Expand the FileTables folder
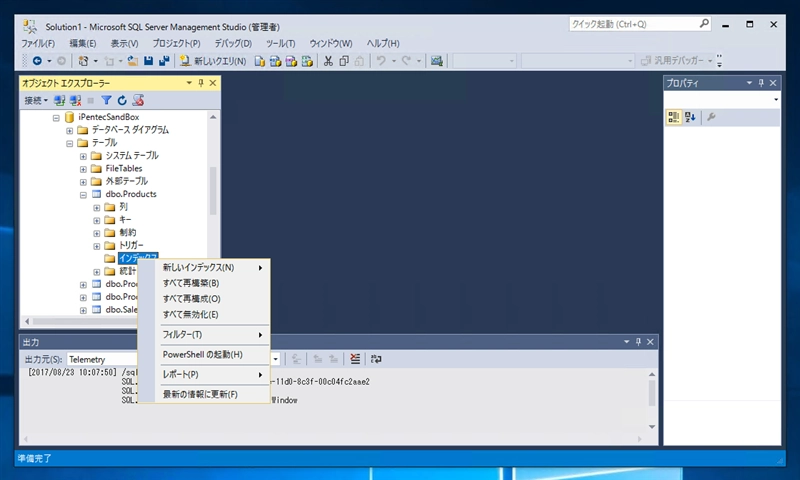 click(x=83, y=169)
